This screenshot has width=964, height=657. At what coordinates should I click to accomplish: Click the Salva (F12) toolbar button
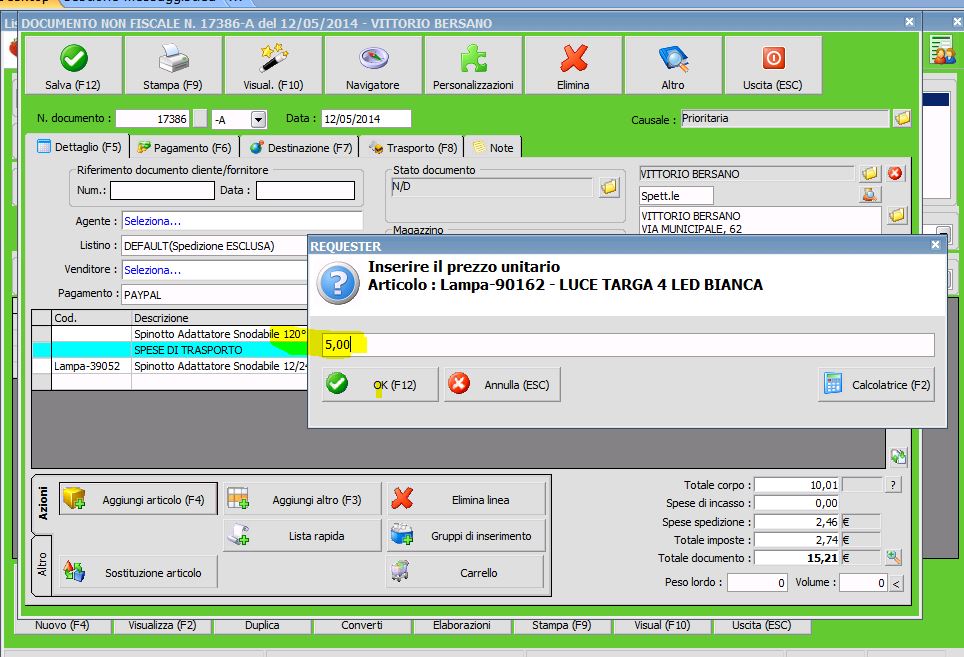tap(73, 65)
